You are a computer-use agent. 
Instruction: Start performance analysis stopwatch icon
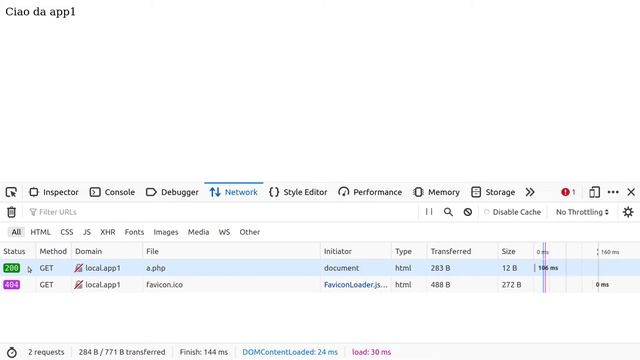[11, 352]
